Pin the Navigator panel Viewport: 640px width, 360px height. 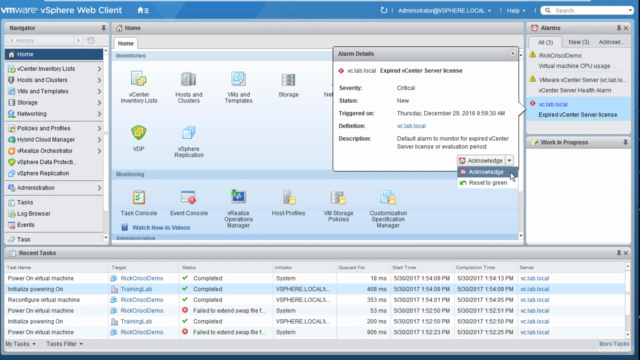pos(103,28)
